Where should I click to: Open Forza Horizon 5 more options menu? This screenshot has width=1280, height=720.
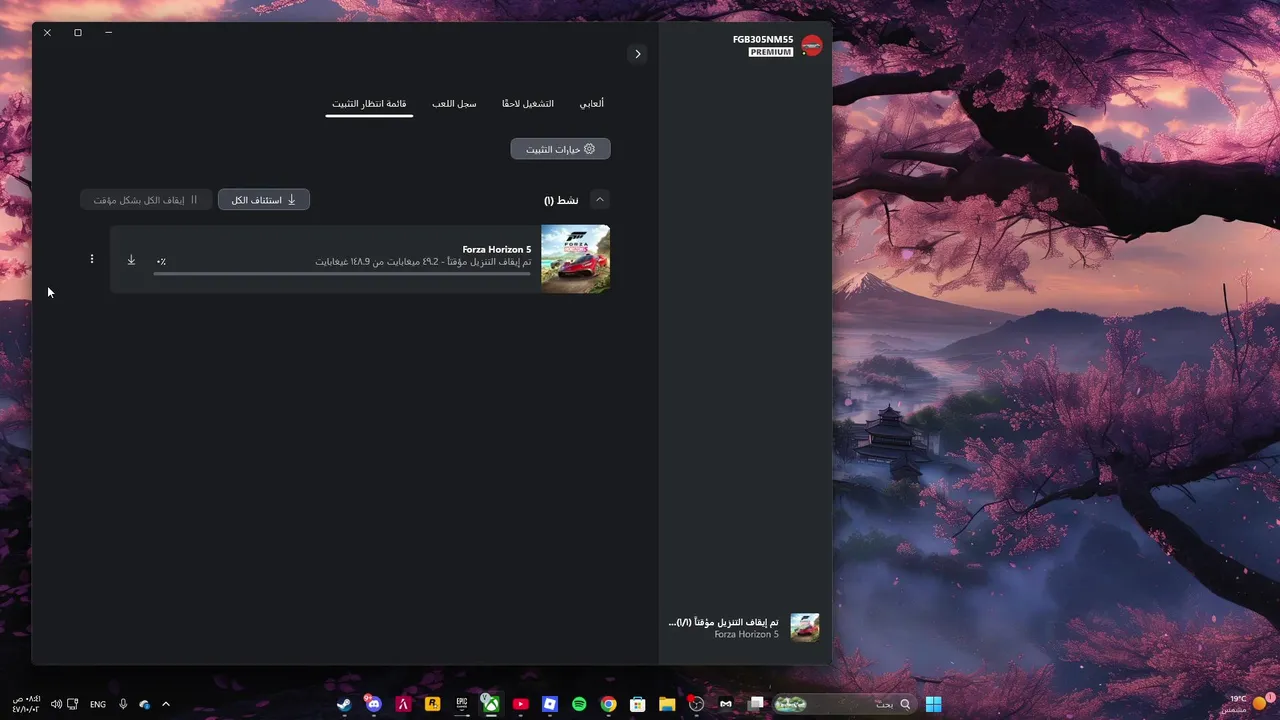pos(92,259)
